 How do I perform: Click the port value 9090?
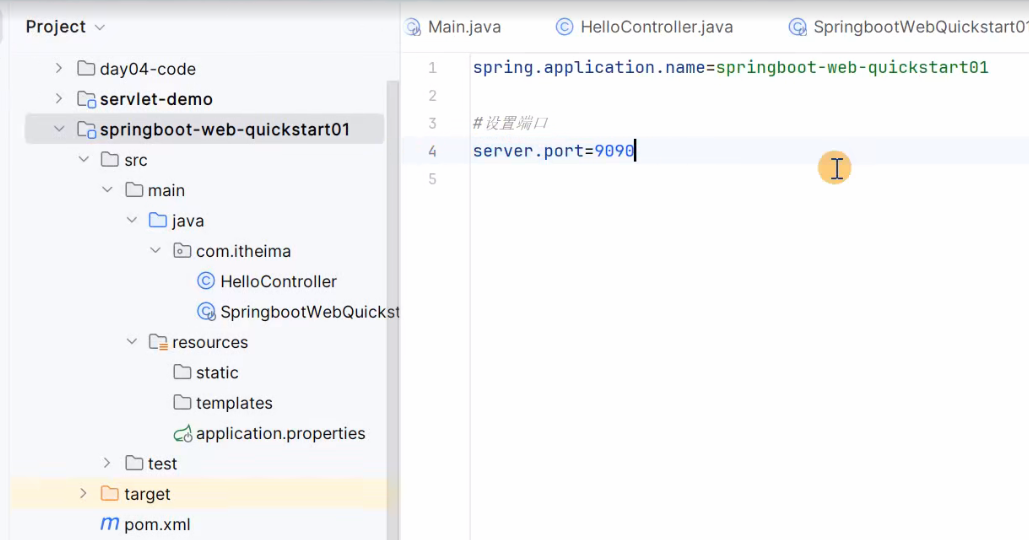(x=614, y=151)
